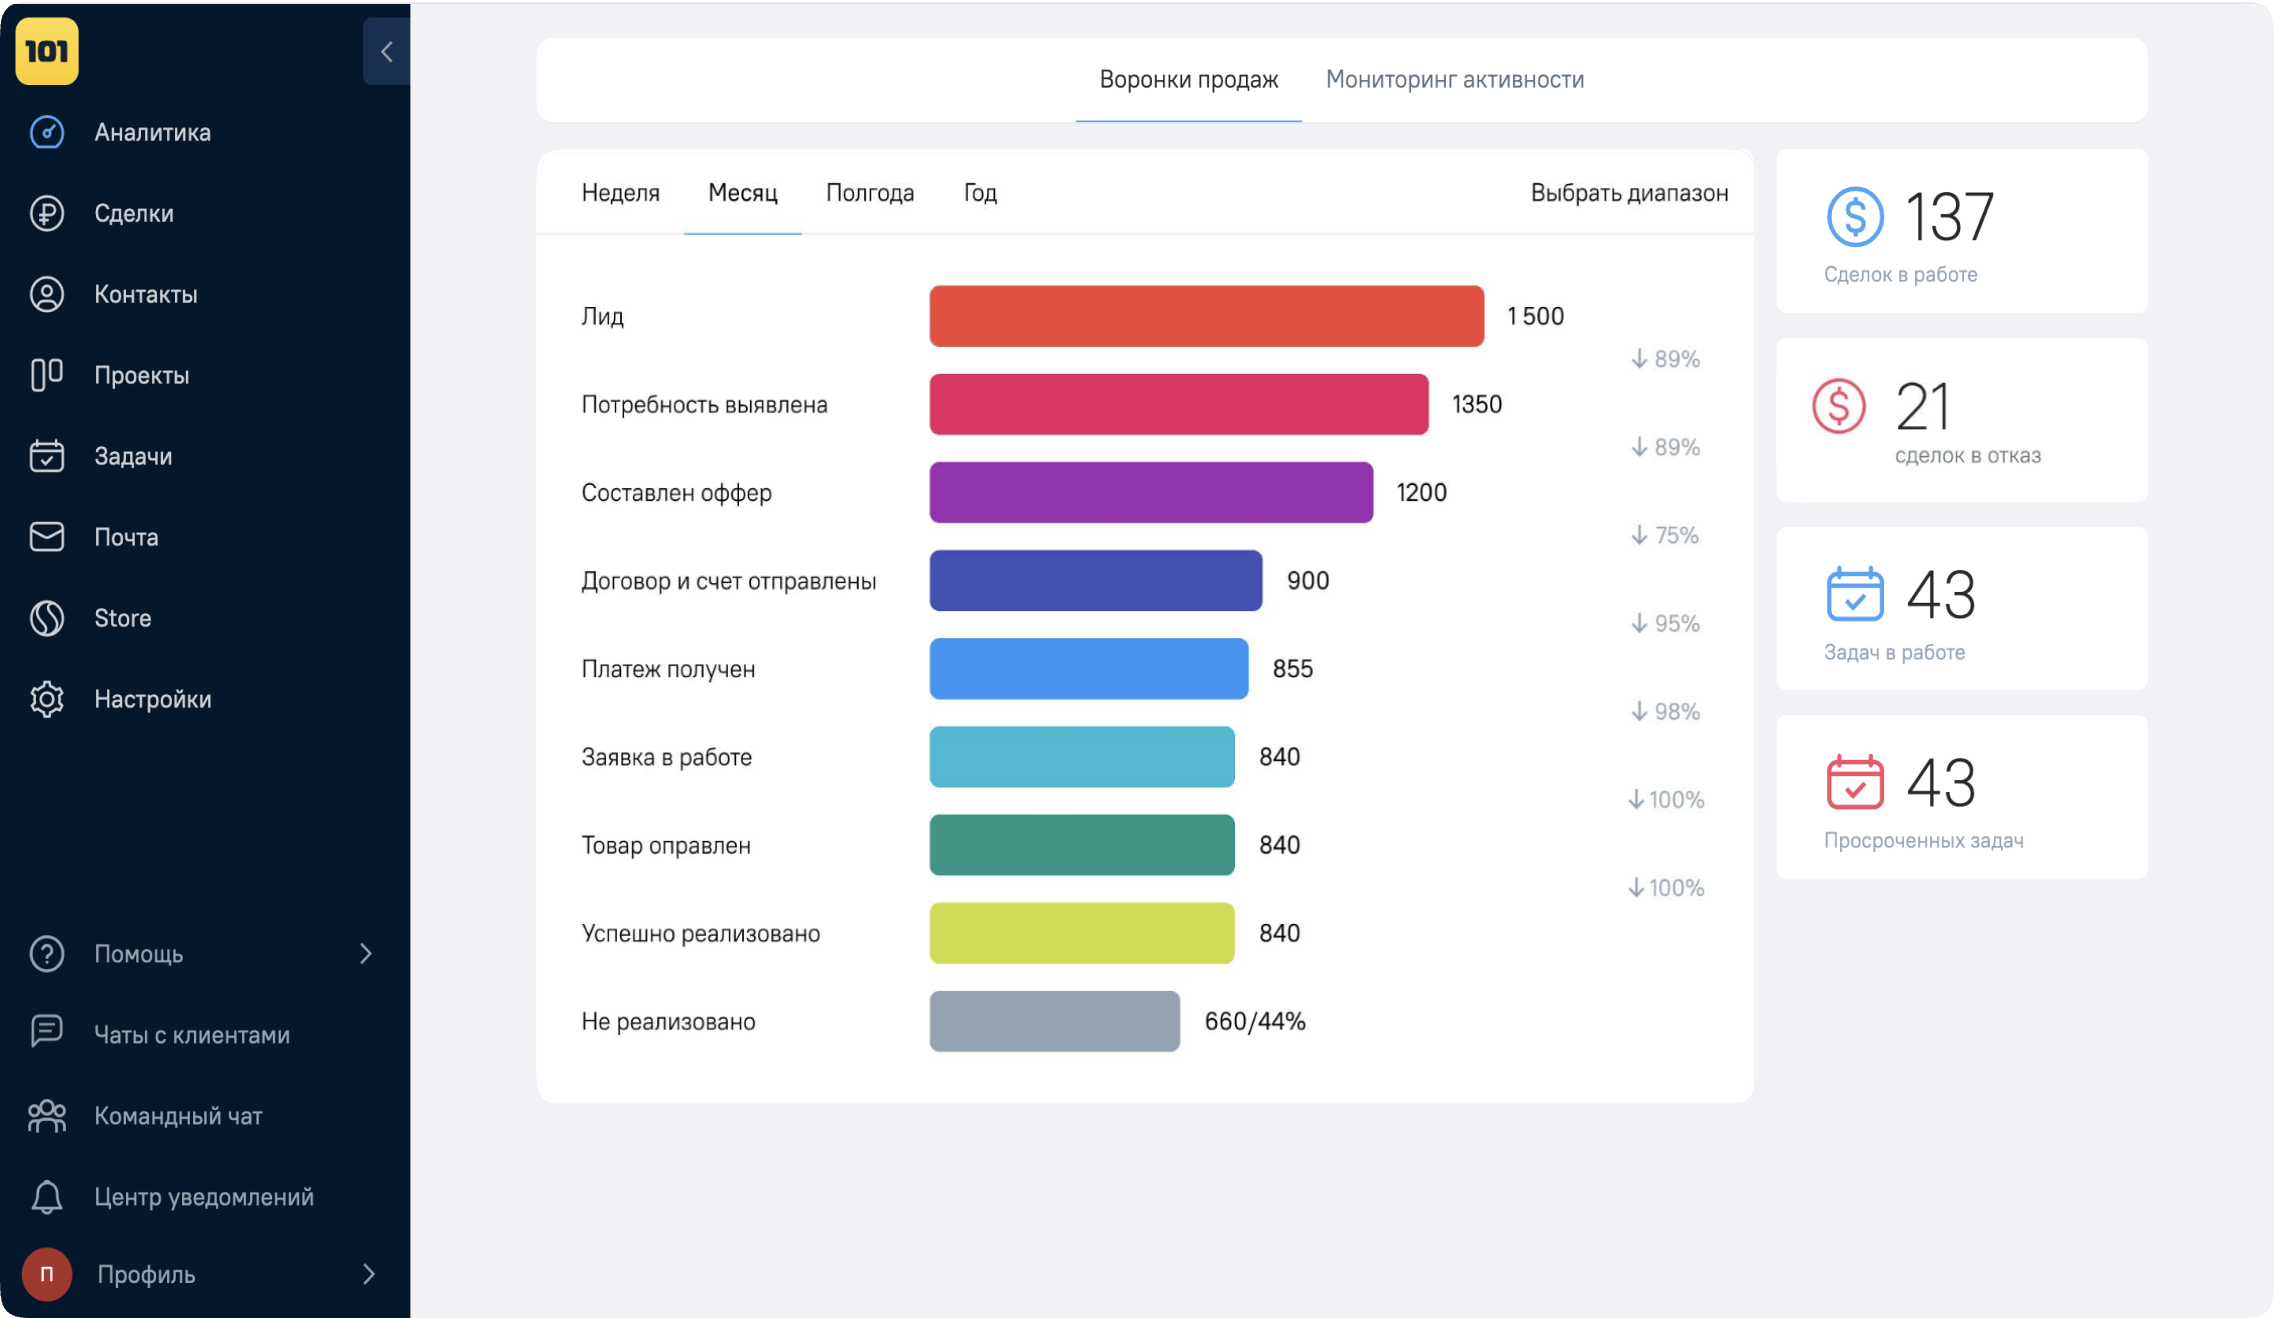Viewport: 2274px width, 1318px height.
Task: Open the Сделки ruble icon
Action: [x=47, y=213]
